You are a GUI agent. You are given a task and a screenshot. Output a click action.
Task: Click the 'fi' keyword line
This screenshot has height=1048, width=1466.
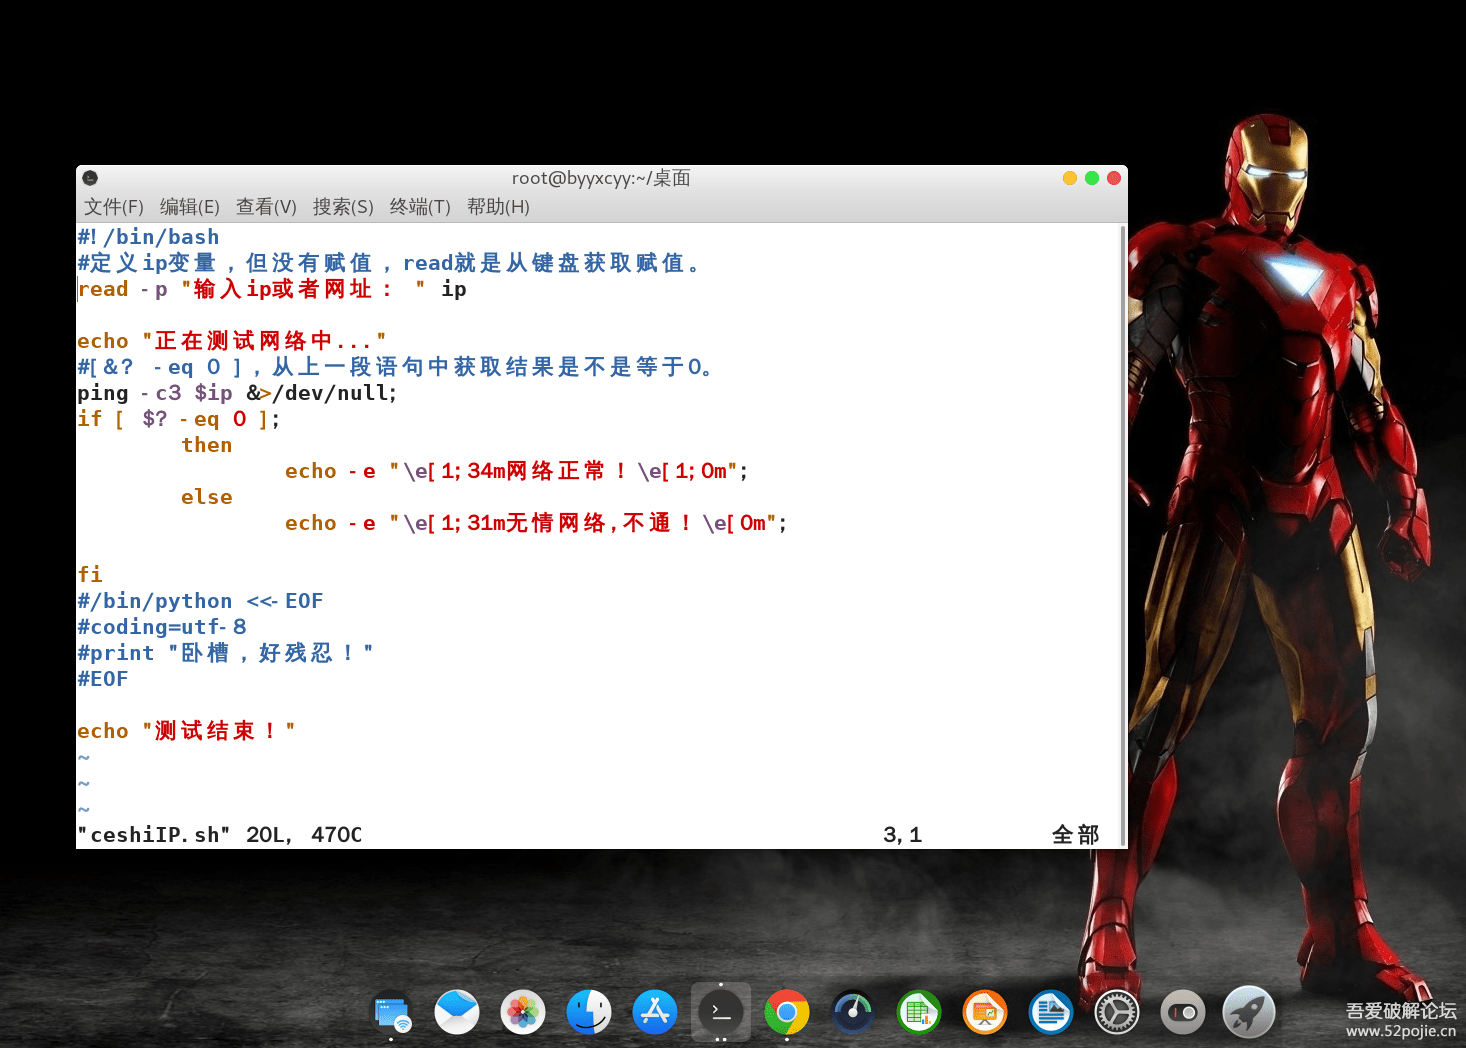90,575
